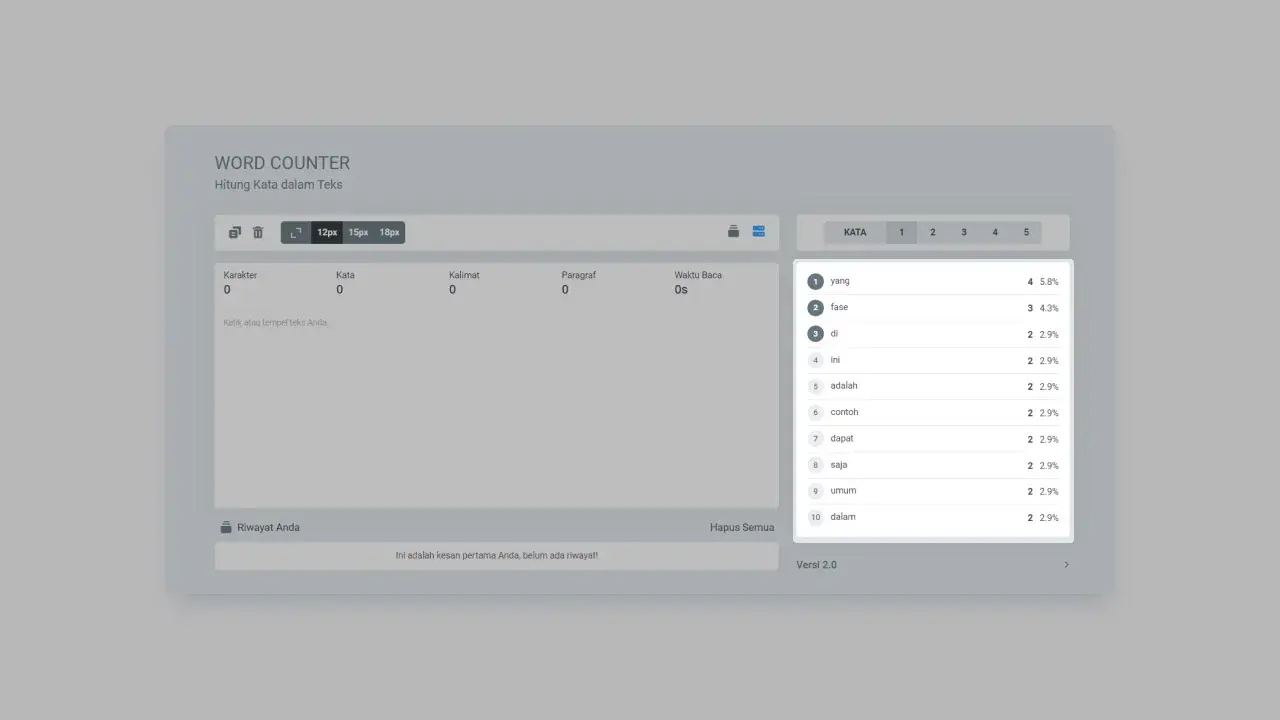Click the badge next to the word 'fase'

815,307
